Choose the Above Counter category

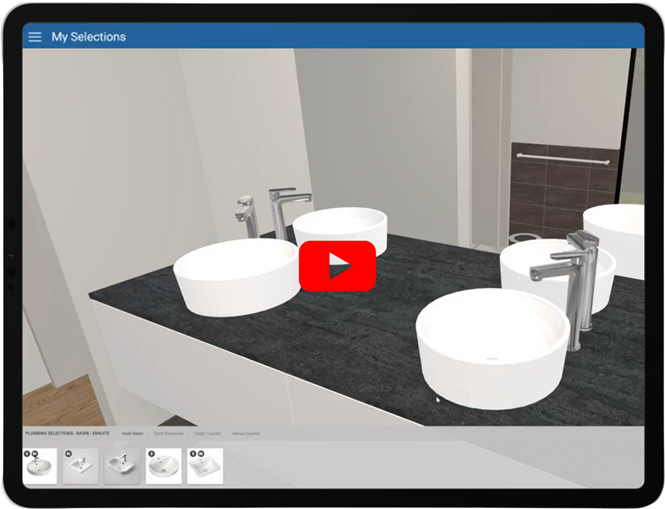[246, 433]
